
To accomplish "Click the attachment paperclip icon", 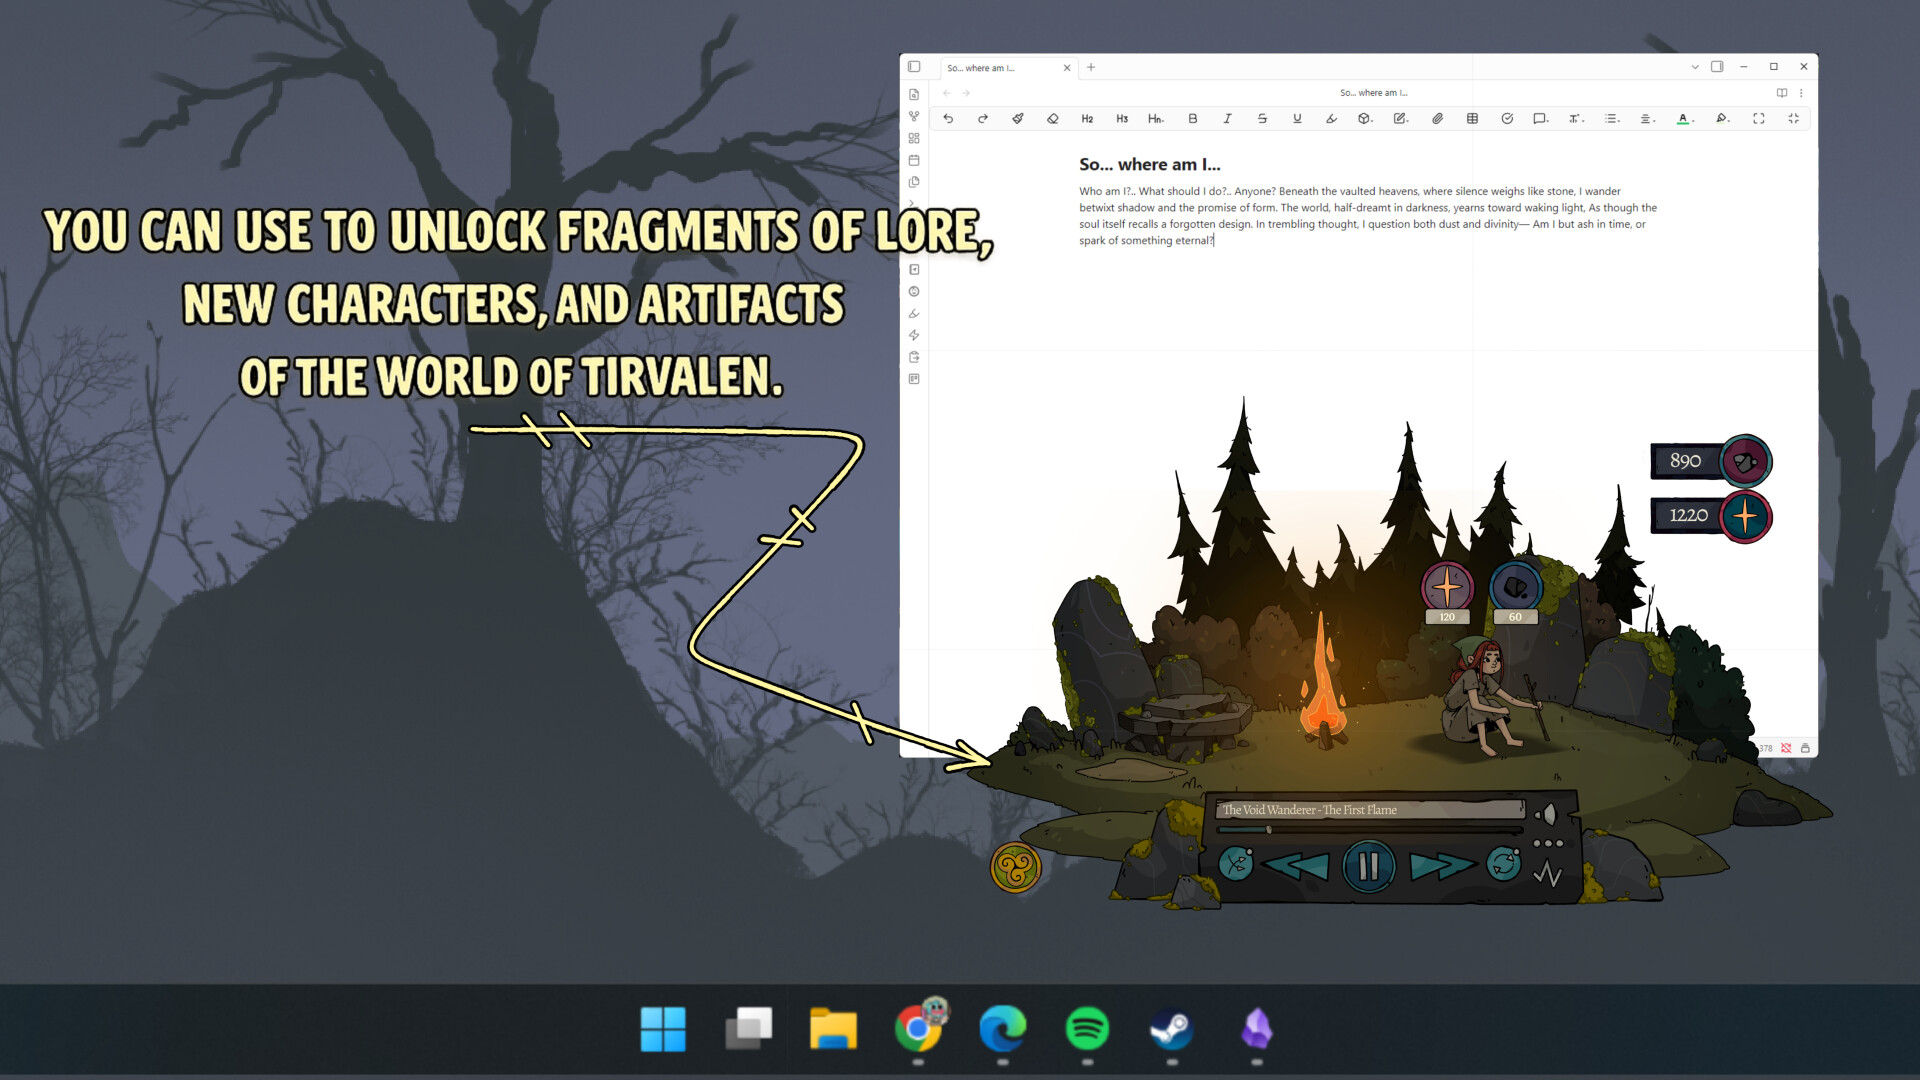I will (1437, 118).
